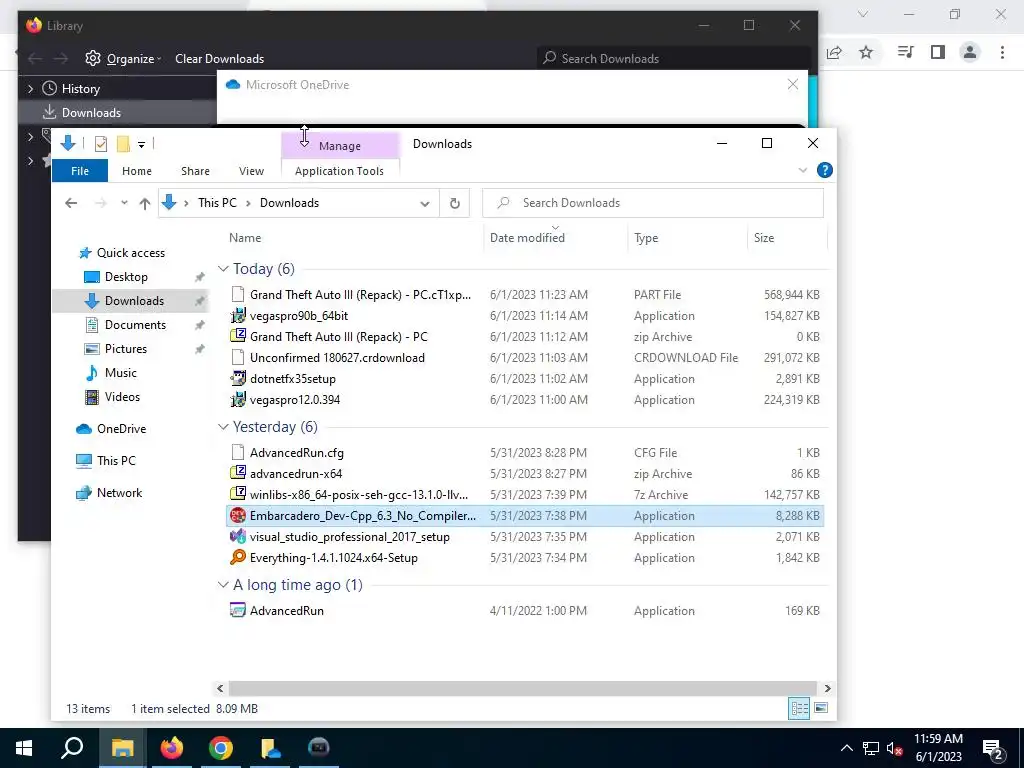Open address bar history dropdown

[x=425, y=203]
